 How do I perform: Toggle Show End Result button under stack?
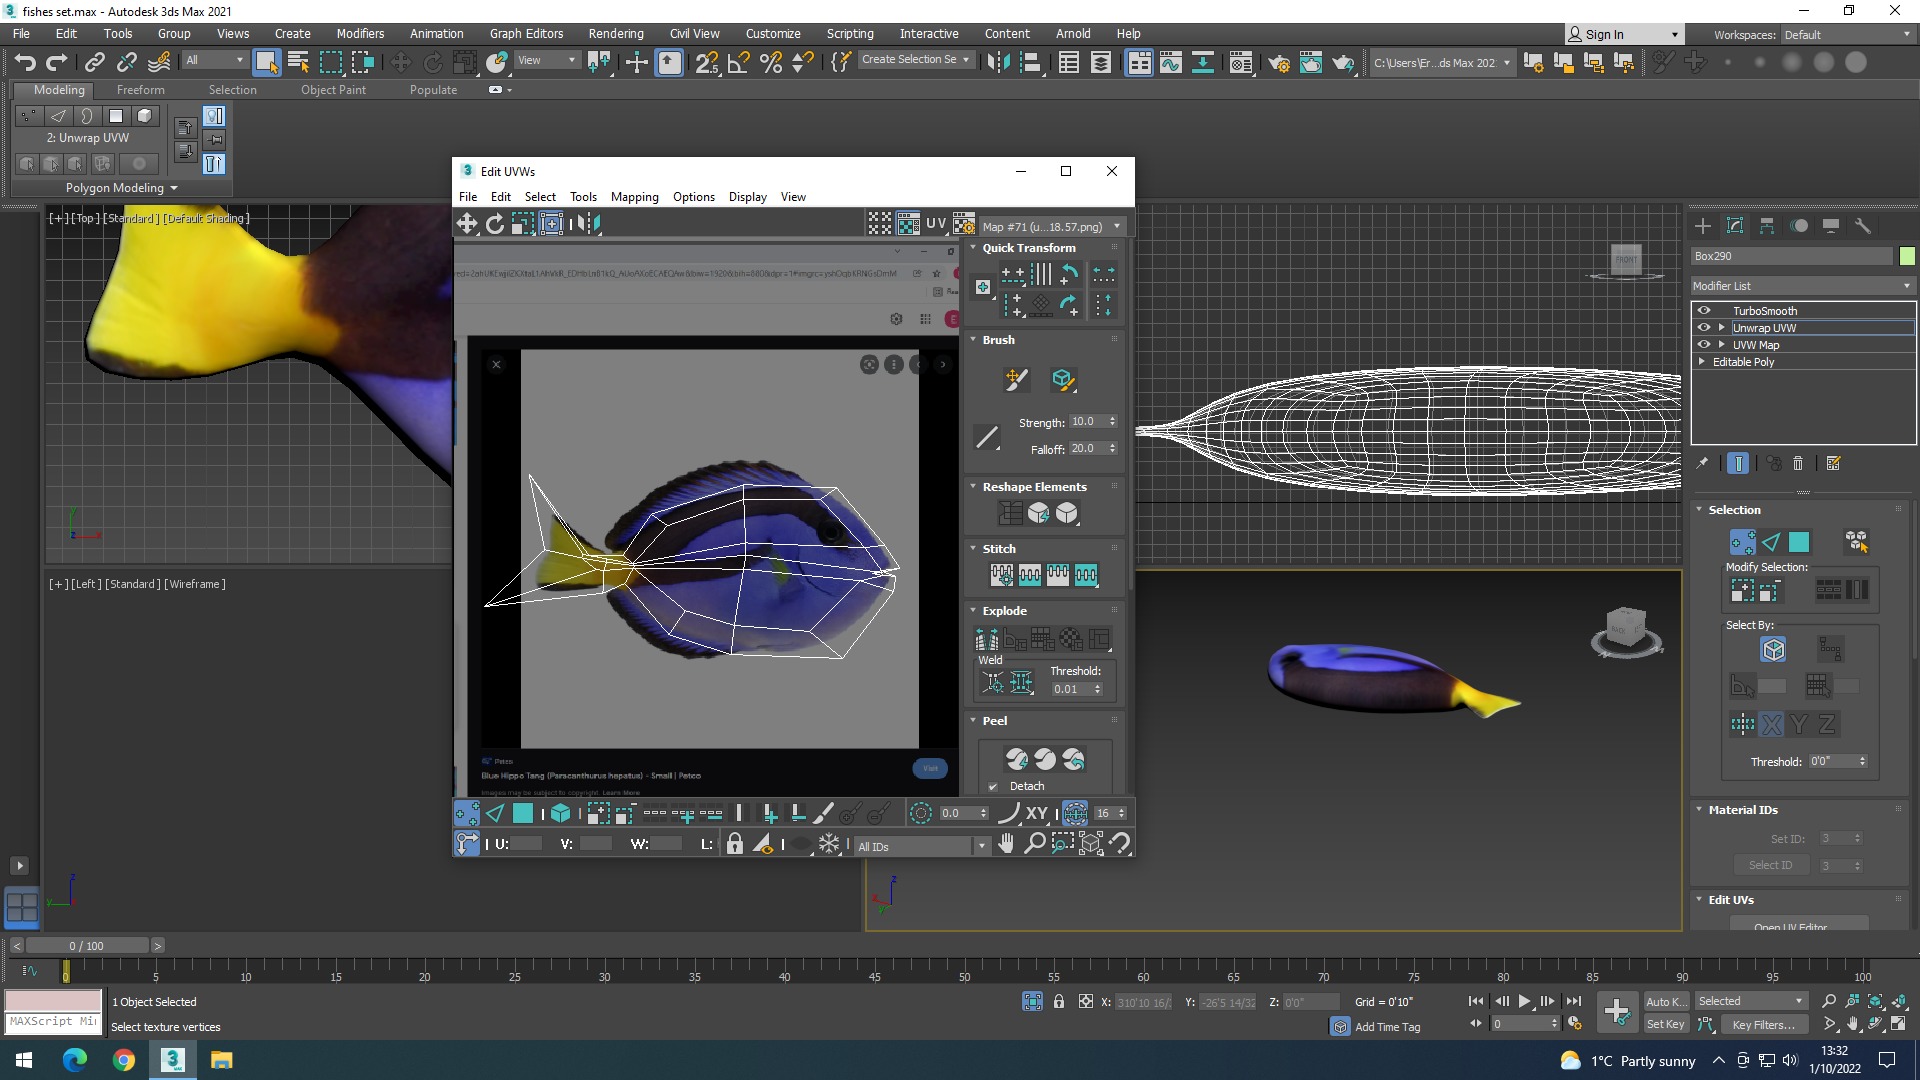[x=1738, y=463]
